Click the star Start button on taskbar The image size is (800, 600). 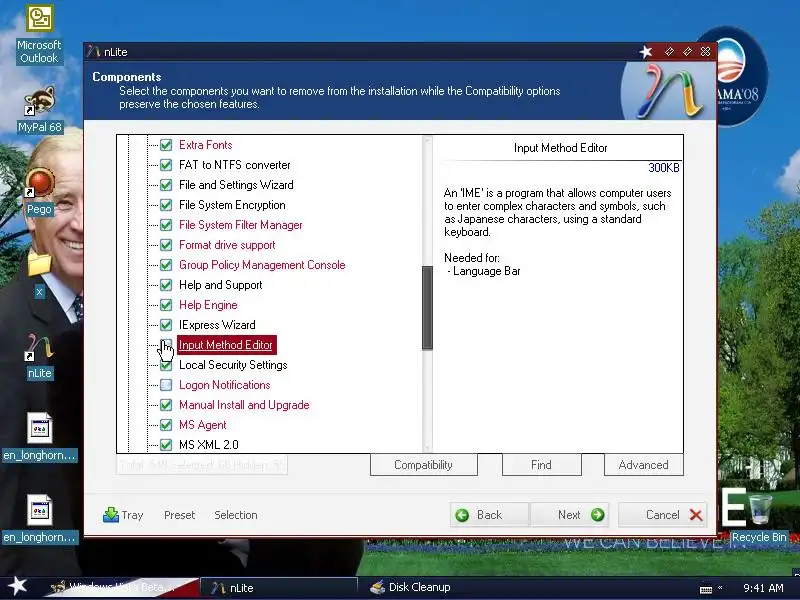point(17,586)
